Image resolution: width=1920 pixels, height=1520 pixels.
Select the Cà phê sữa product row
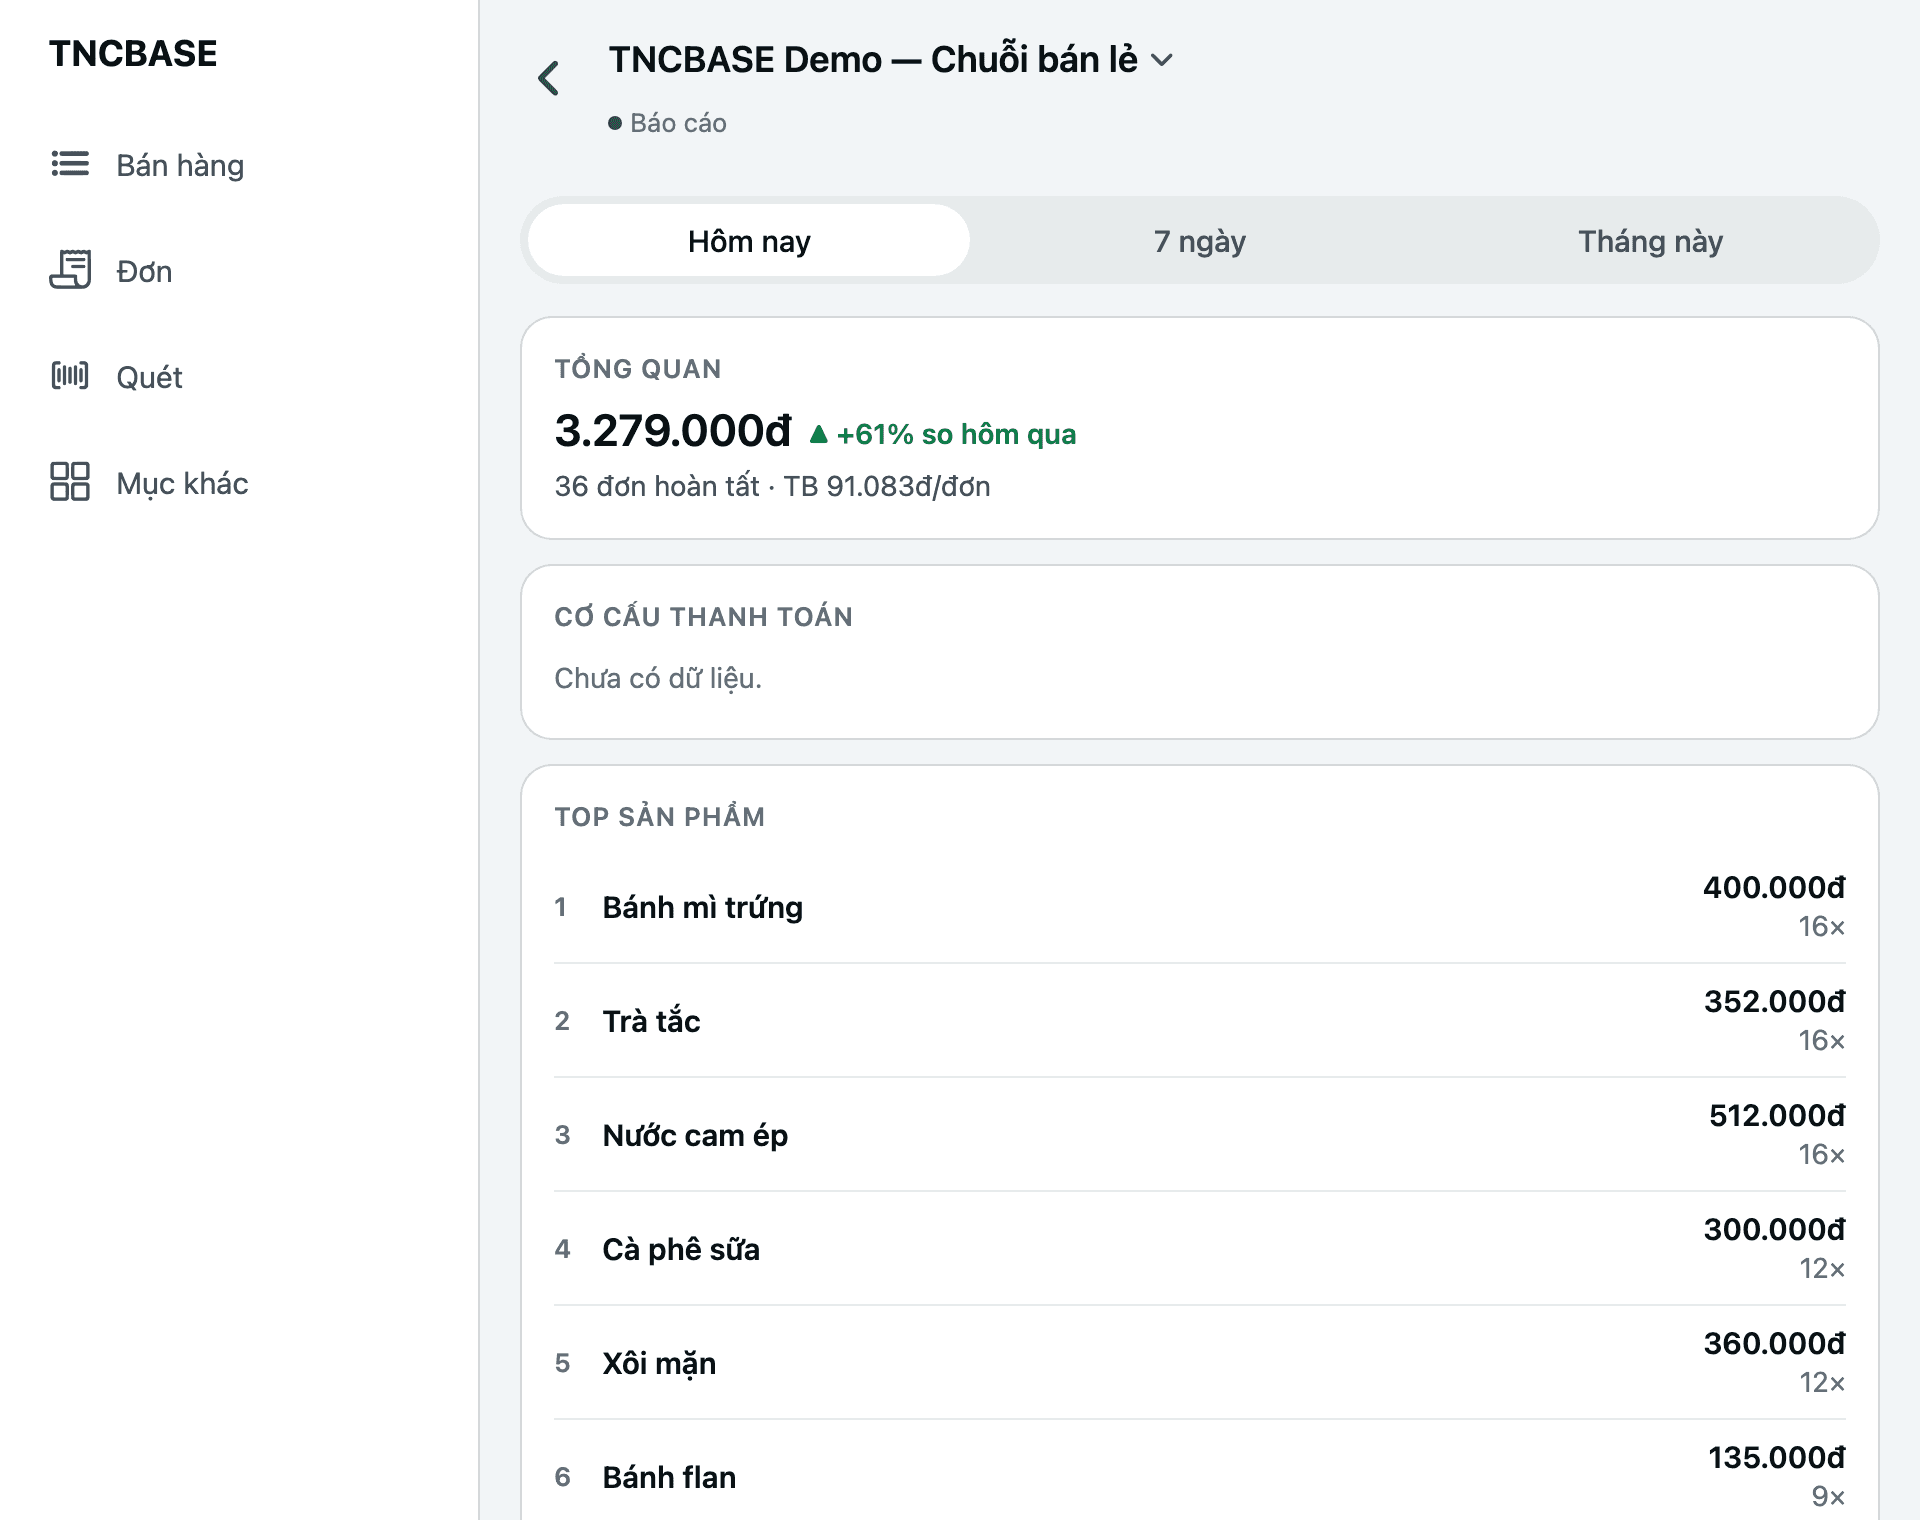(x=1199, y=1249)
